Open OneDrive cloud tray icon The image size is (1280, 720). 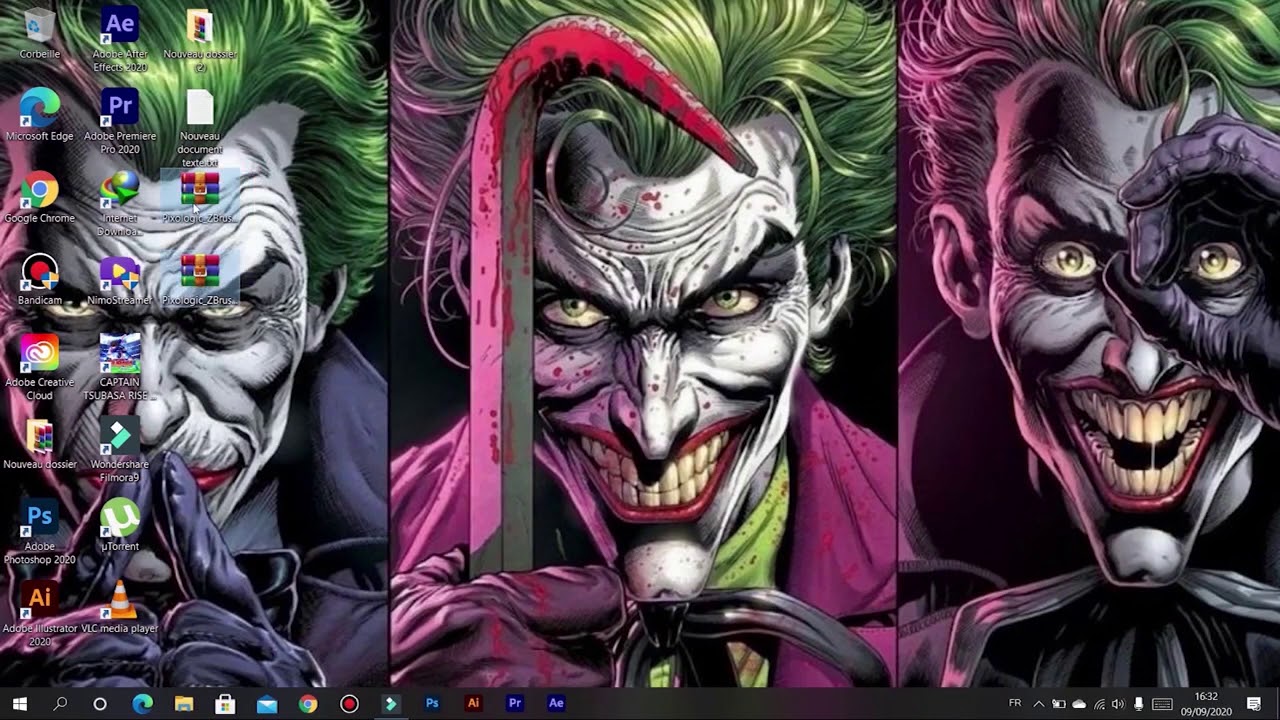click(1078, 704)
